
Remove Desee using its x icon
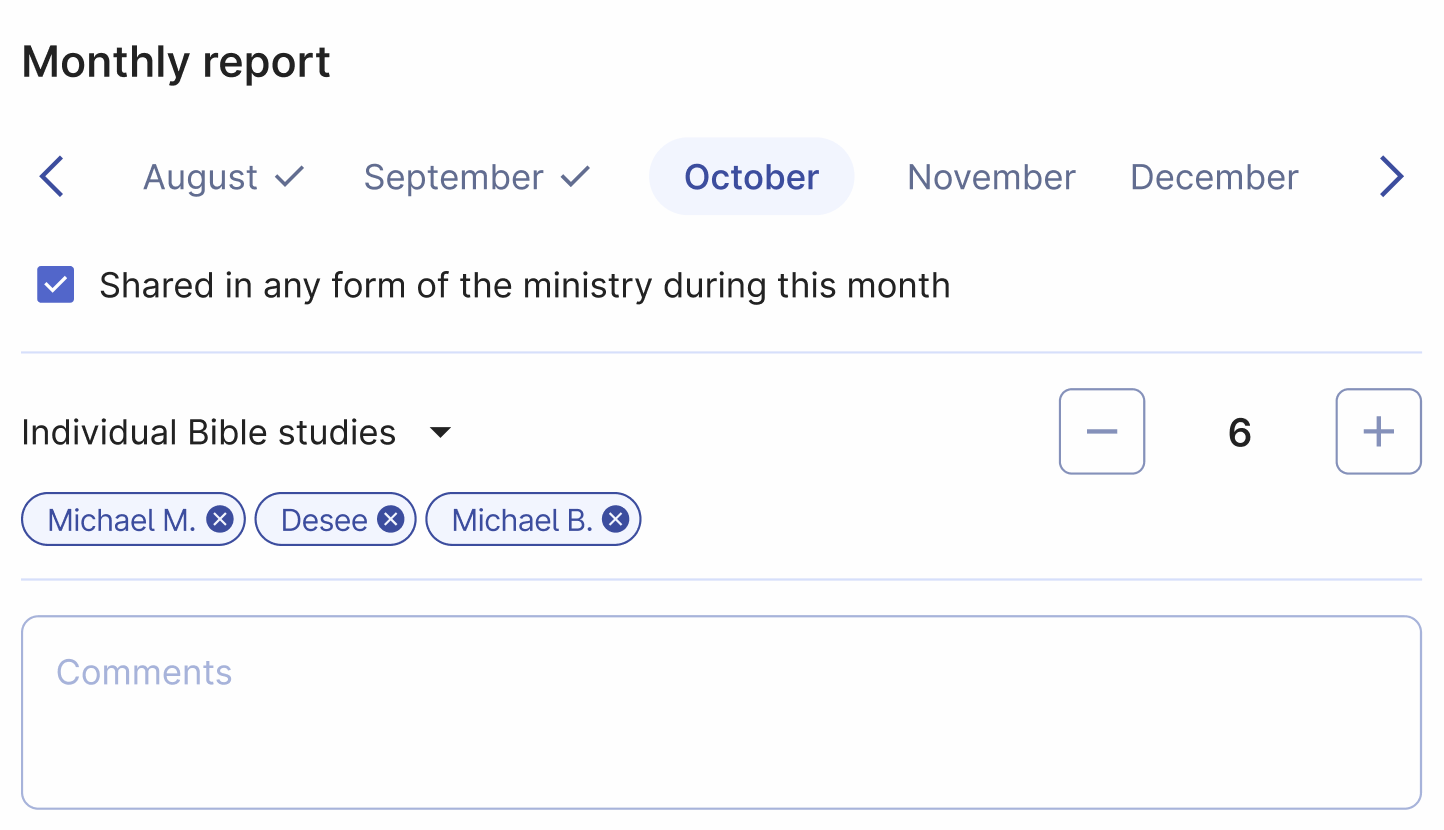[391, 518]
